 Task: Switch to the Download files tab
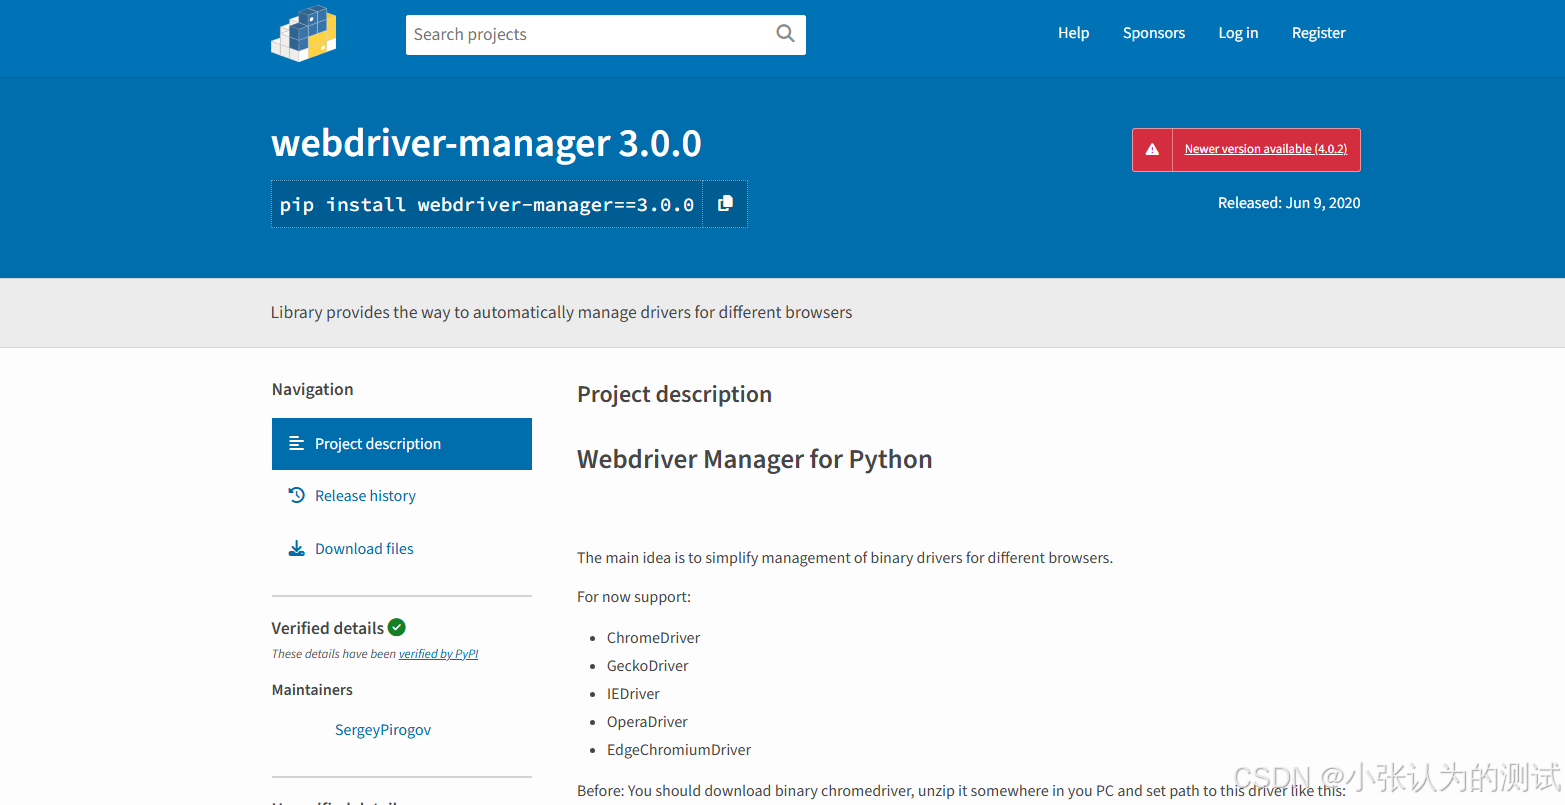[x=402, y=549]
